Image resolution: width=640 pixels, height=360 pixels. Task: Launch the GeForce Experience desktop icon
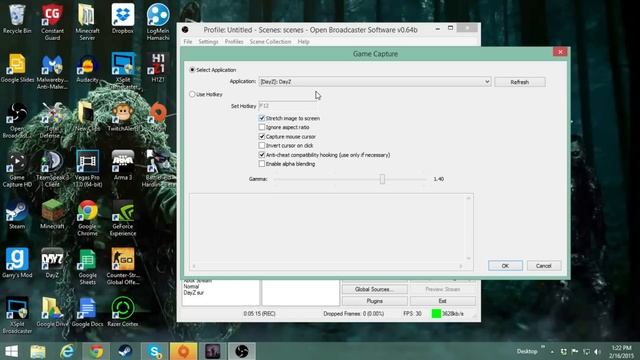[x=122, y=218]
